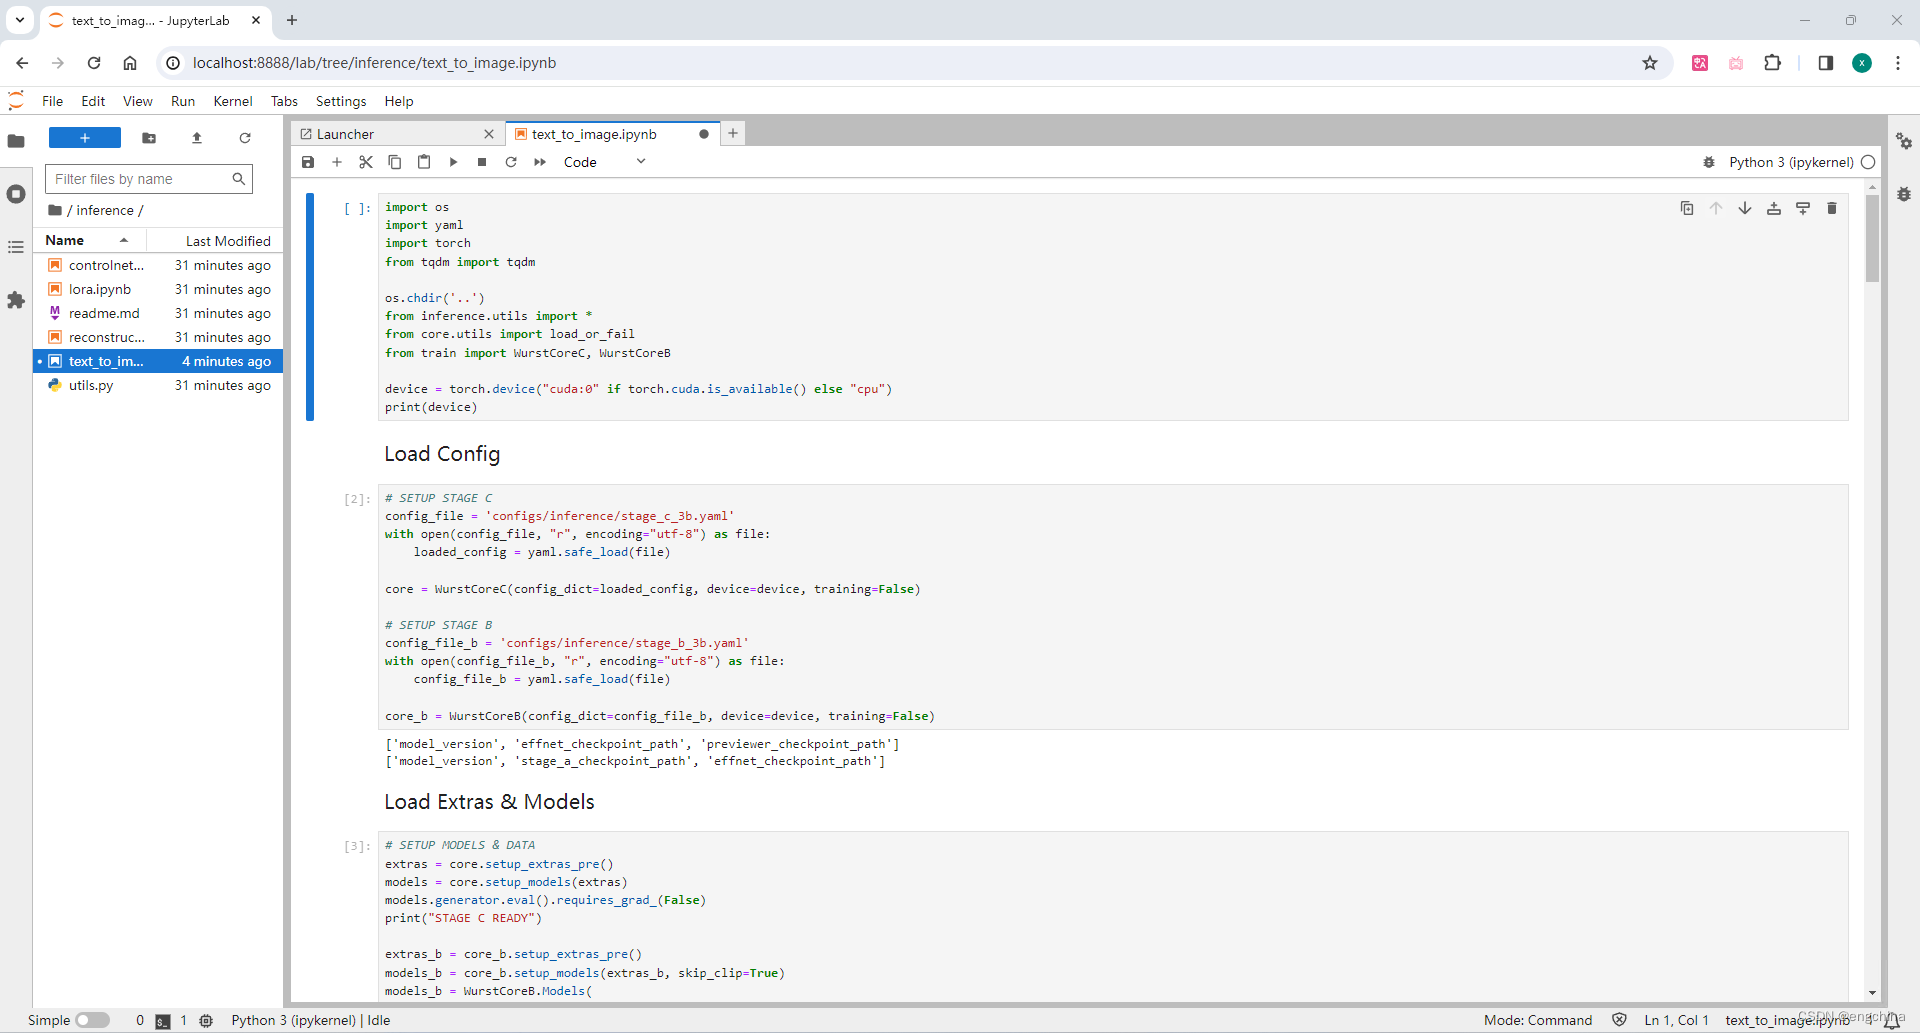Image resolution: width=1920 pixels, height=1033 pixels.
Task: Copy selected cells icon in notebook toolbar
Action: (395, 162)
